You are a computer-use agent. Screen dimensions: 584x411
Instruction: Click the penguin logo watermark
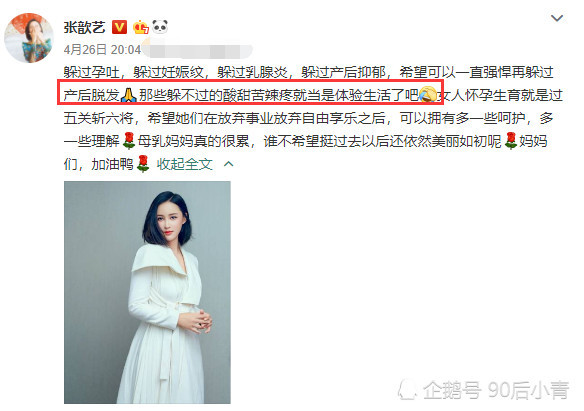(x=407, y=391)
